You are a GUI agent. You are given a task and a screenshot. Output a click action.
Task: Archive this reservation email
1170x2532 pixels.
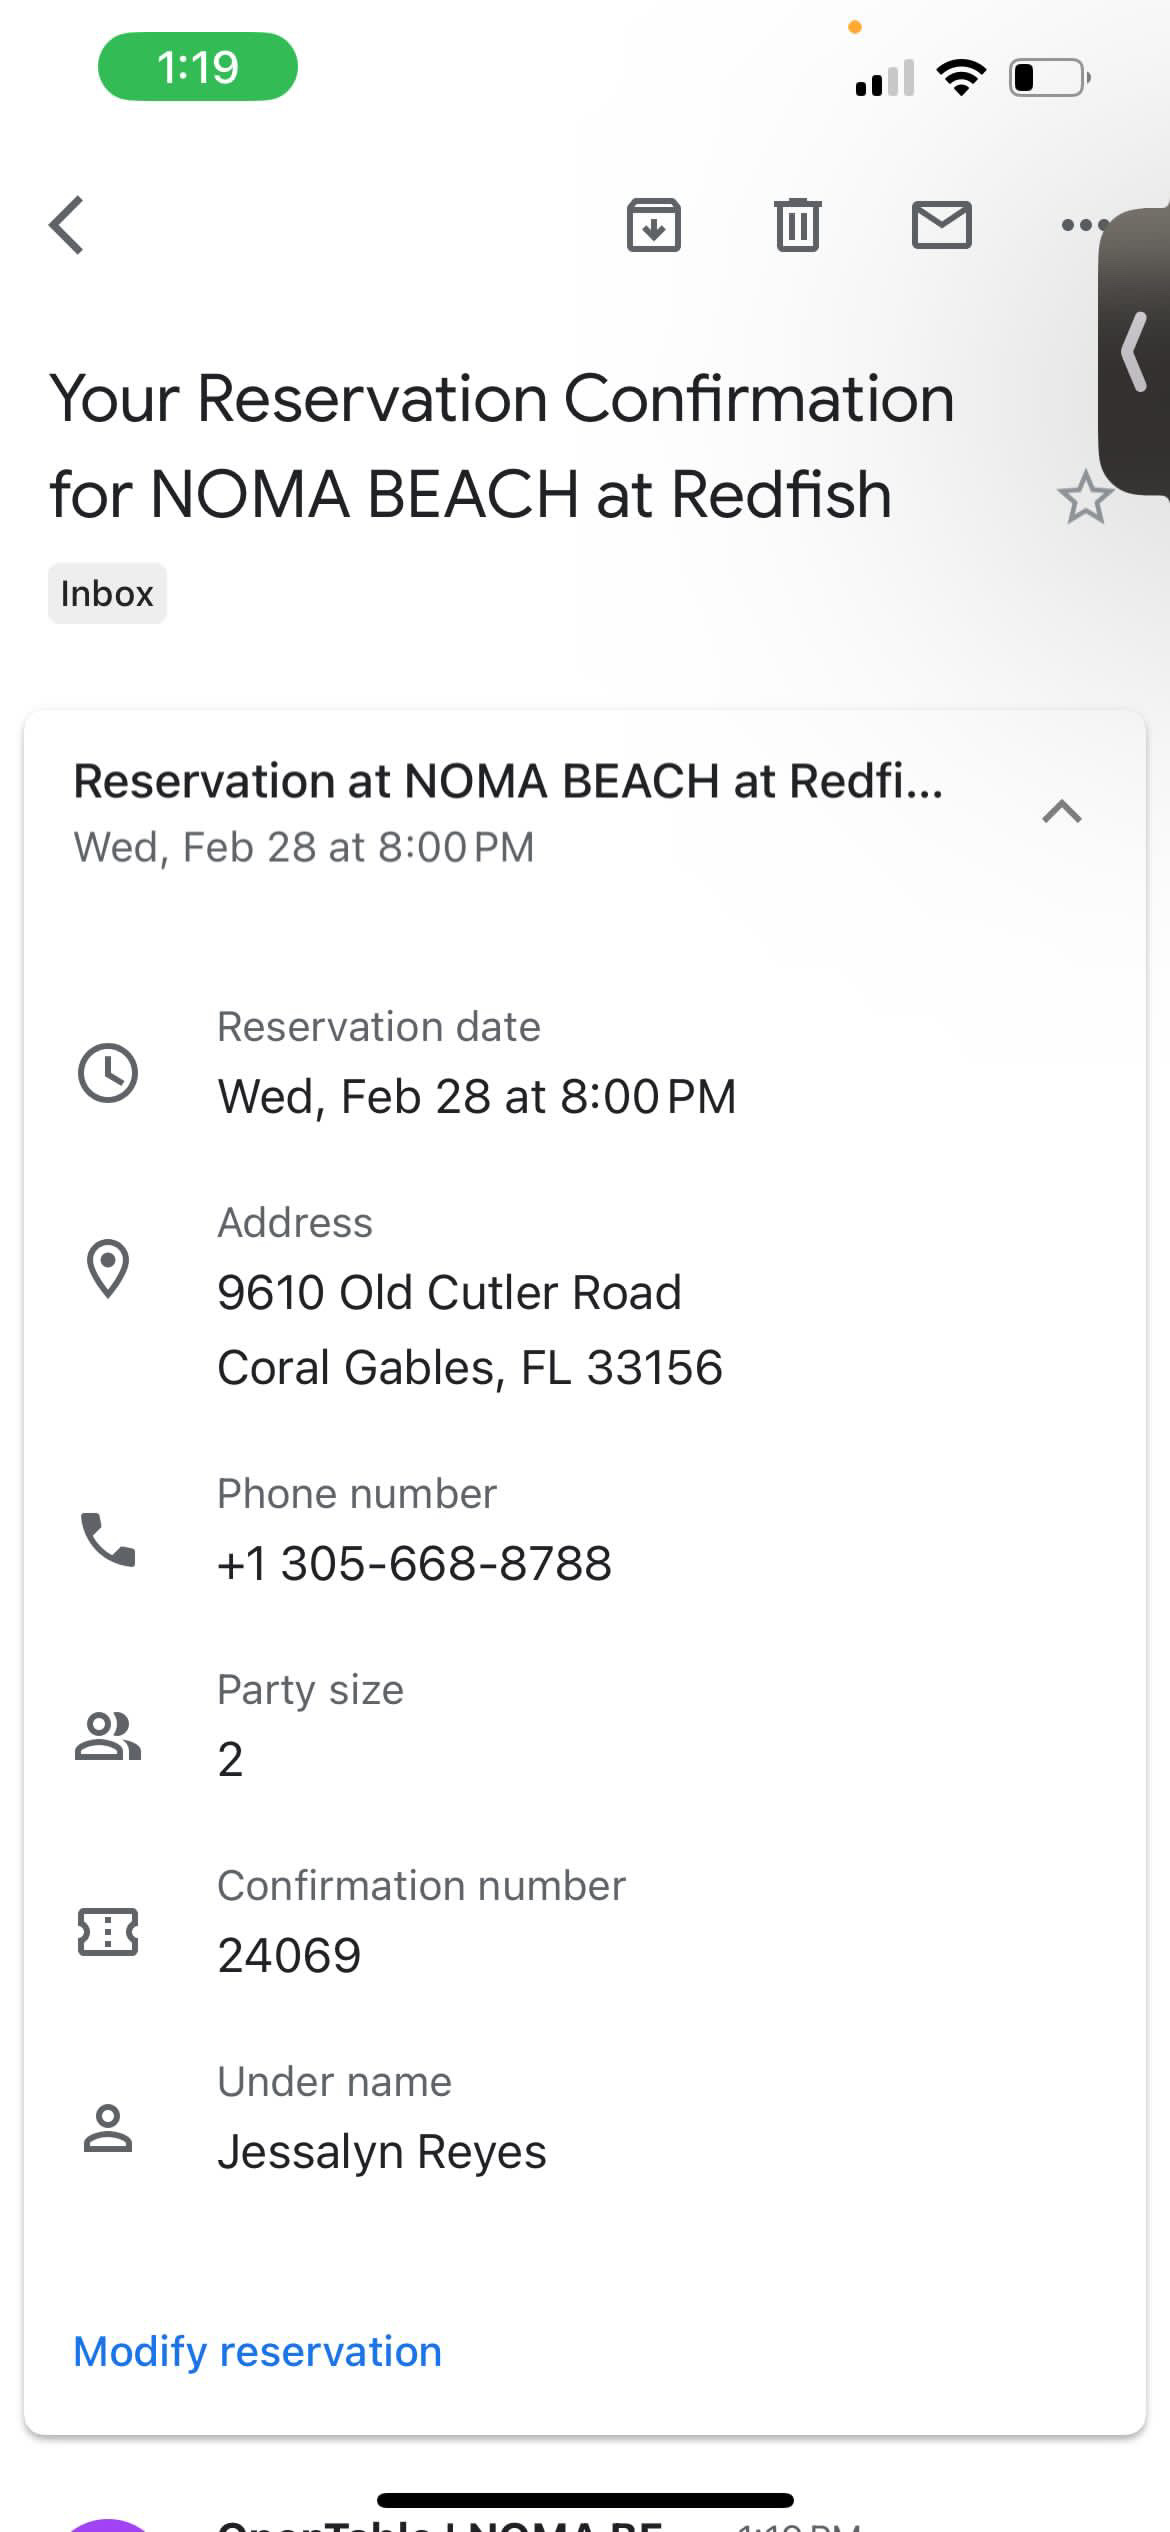point(653,225)
